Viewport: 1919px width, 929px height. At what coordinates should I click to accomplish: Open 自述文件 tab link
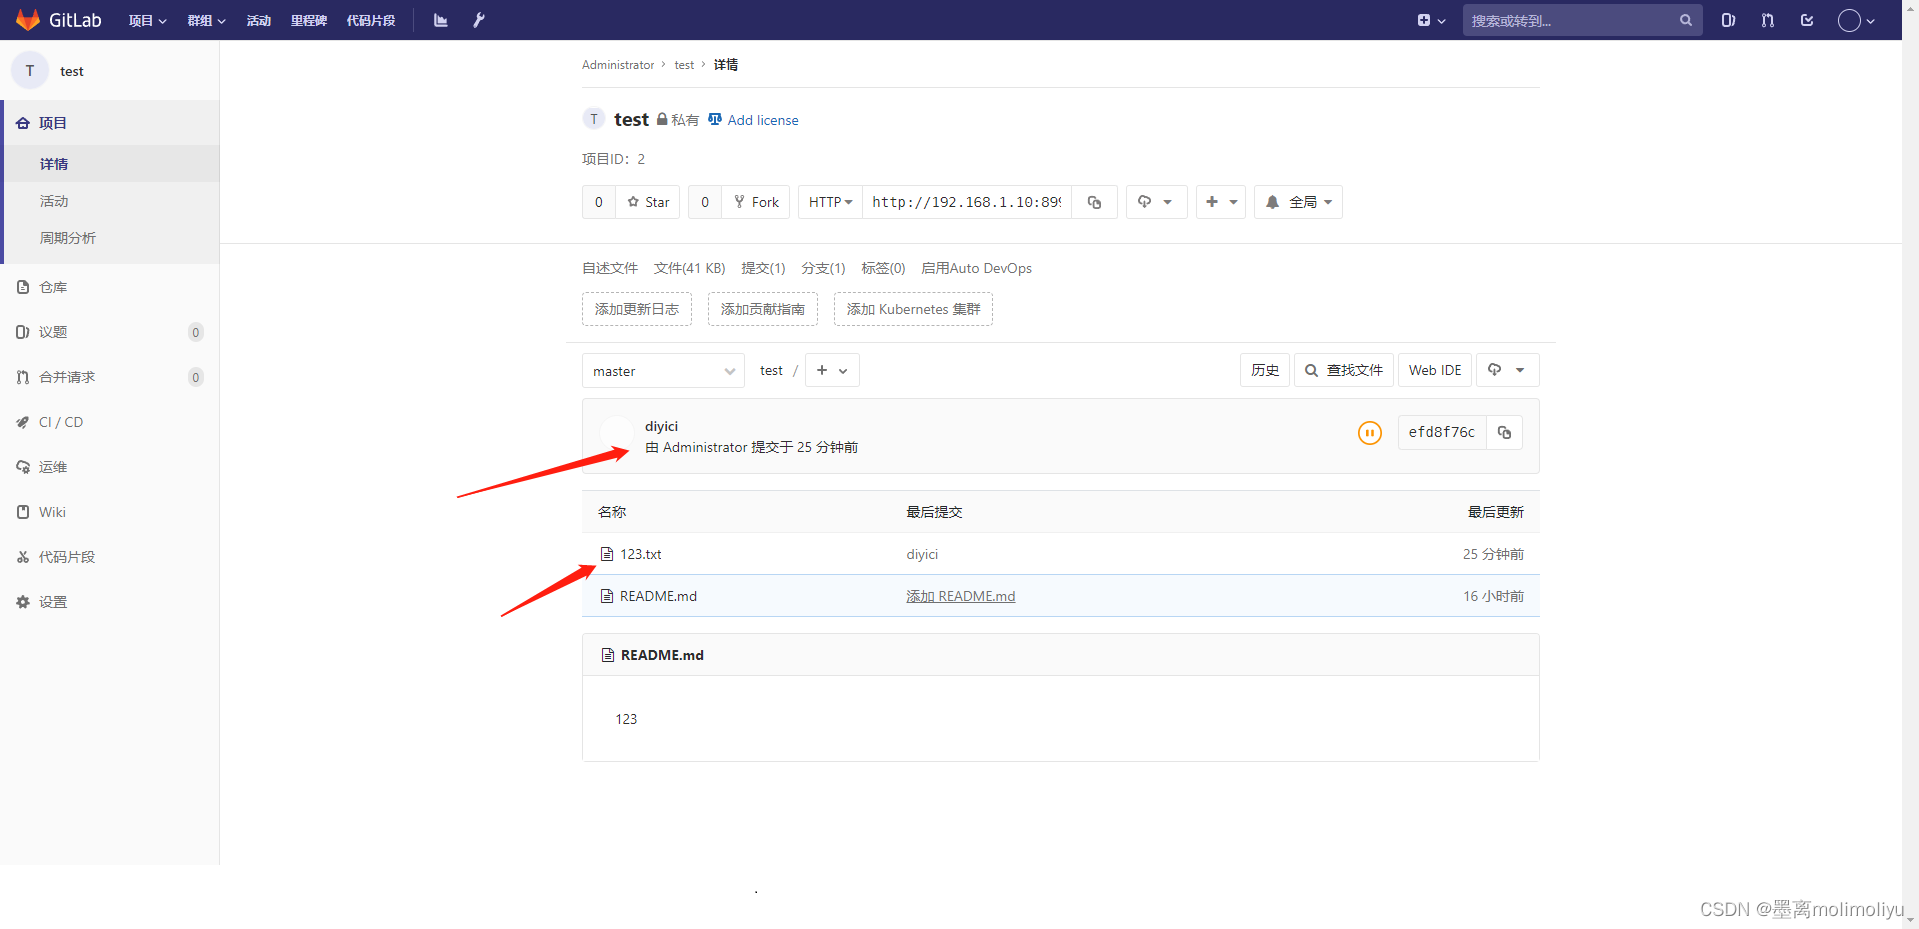pyautogui.click(x=610, y=268)
